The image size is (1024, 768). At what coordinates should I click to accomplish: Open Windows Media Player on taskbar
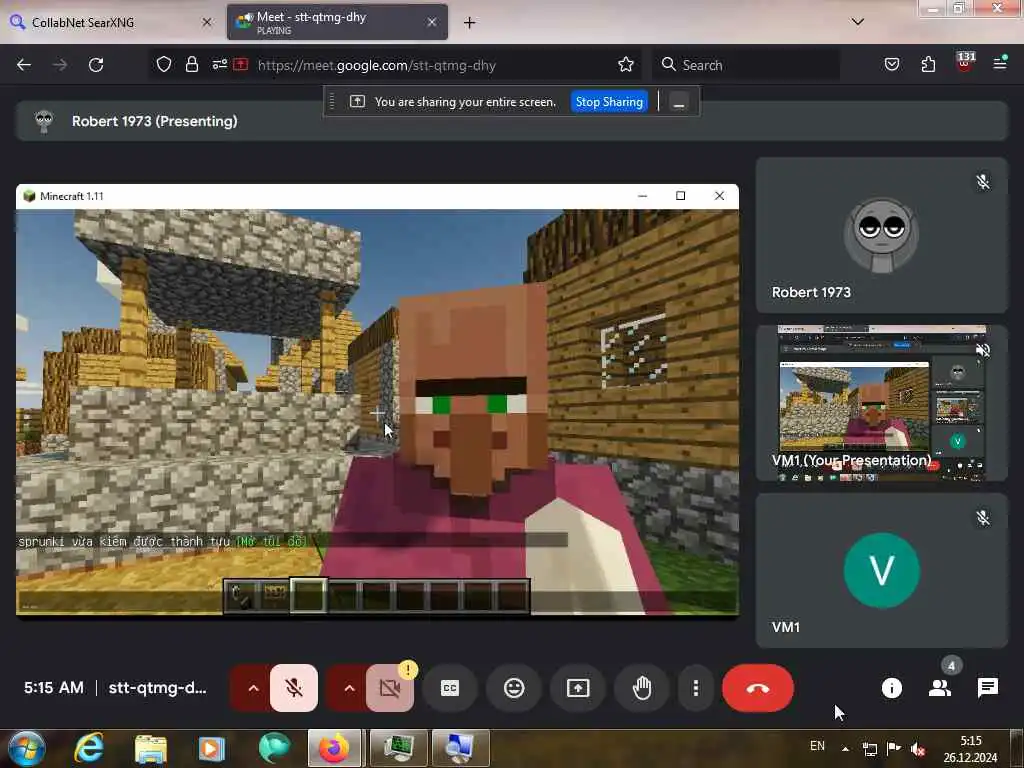point(212,748)
